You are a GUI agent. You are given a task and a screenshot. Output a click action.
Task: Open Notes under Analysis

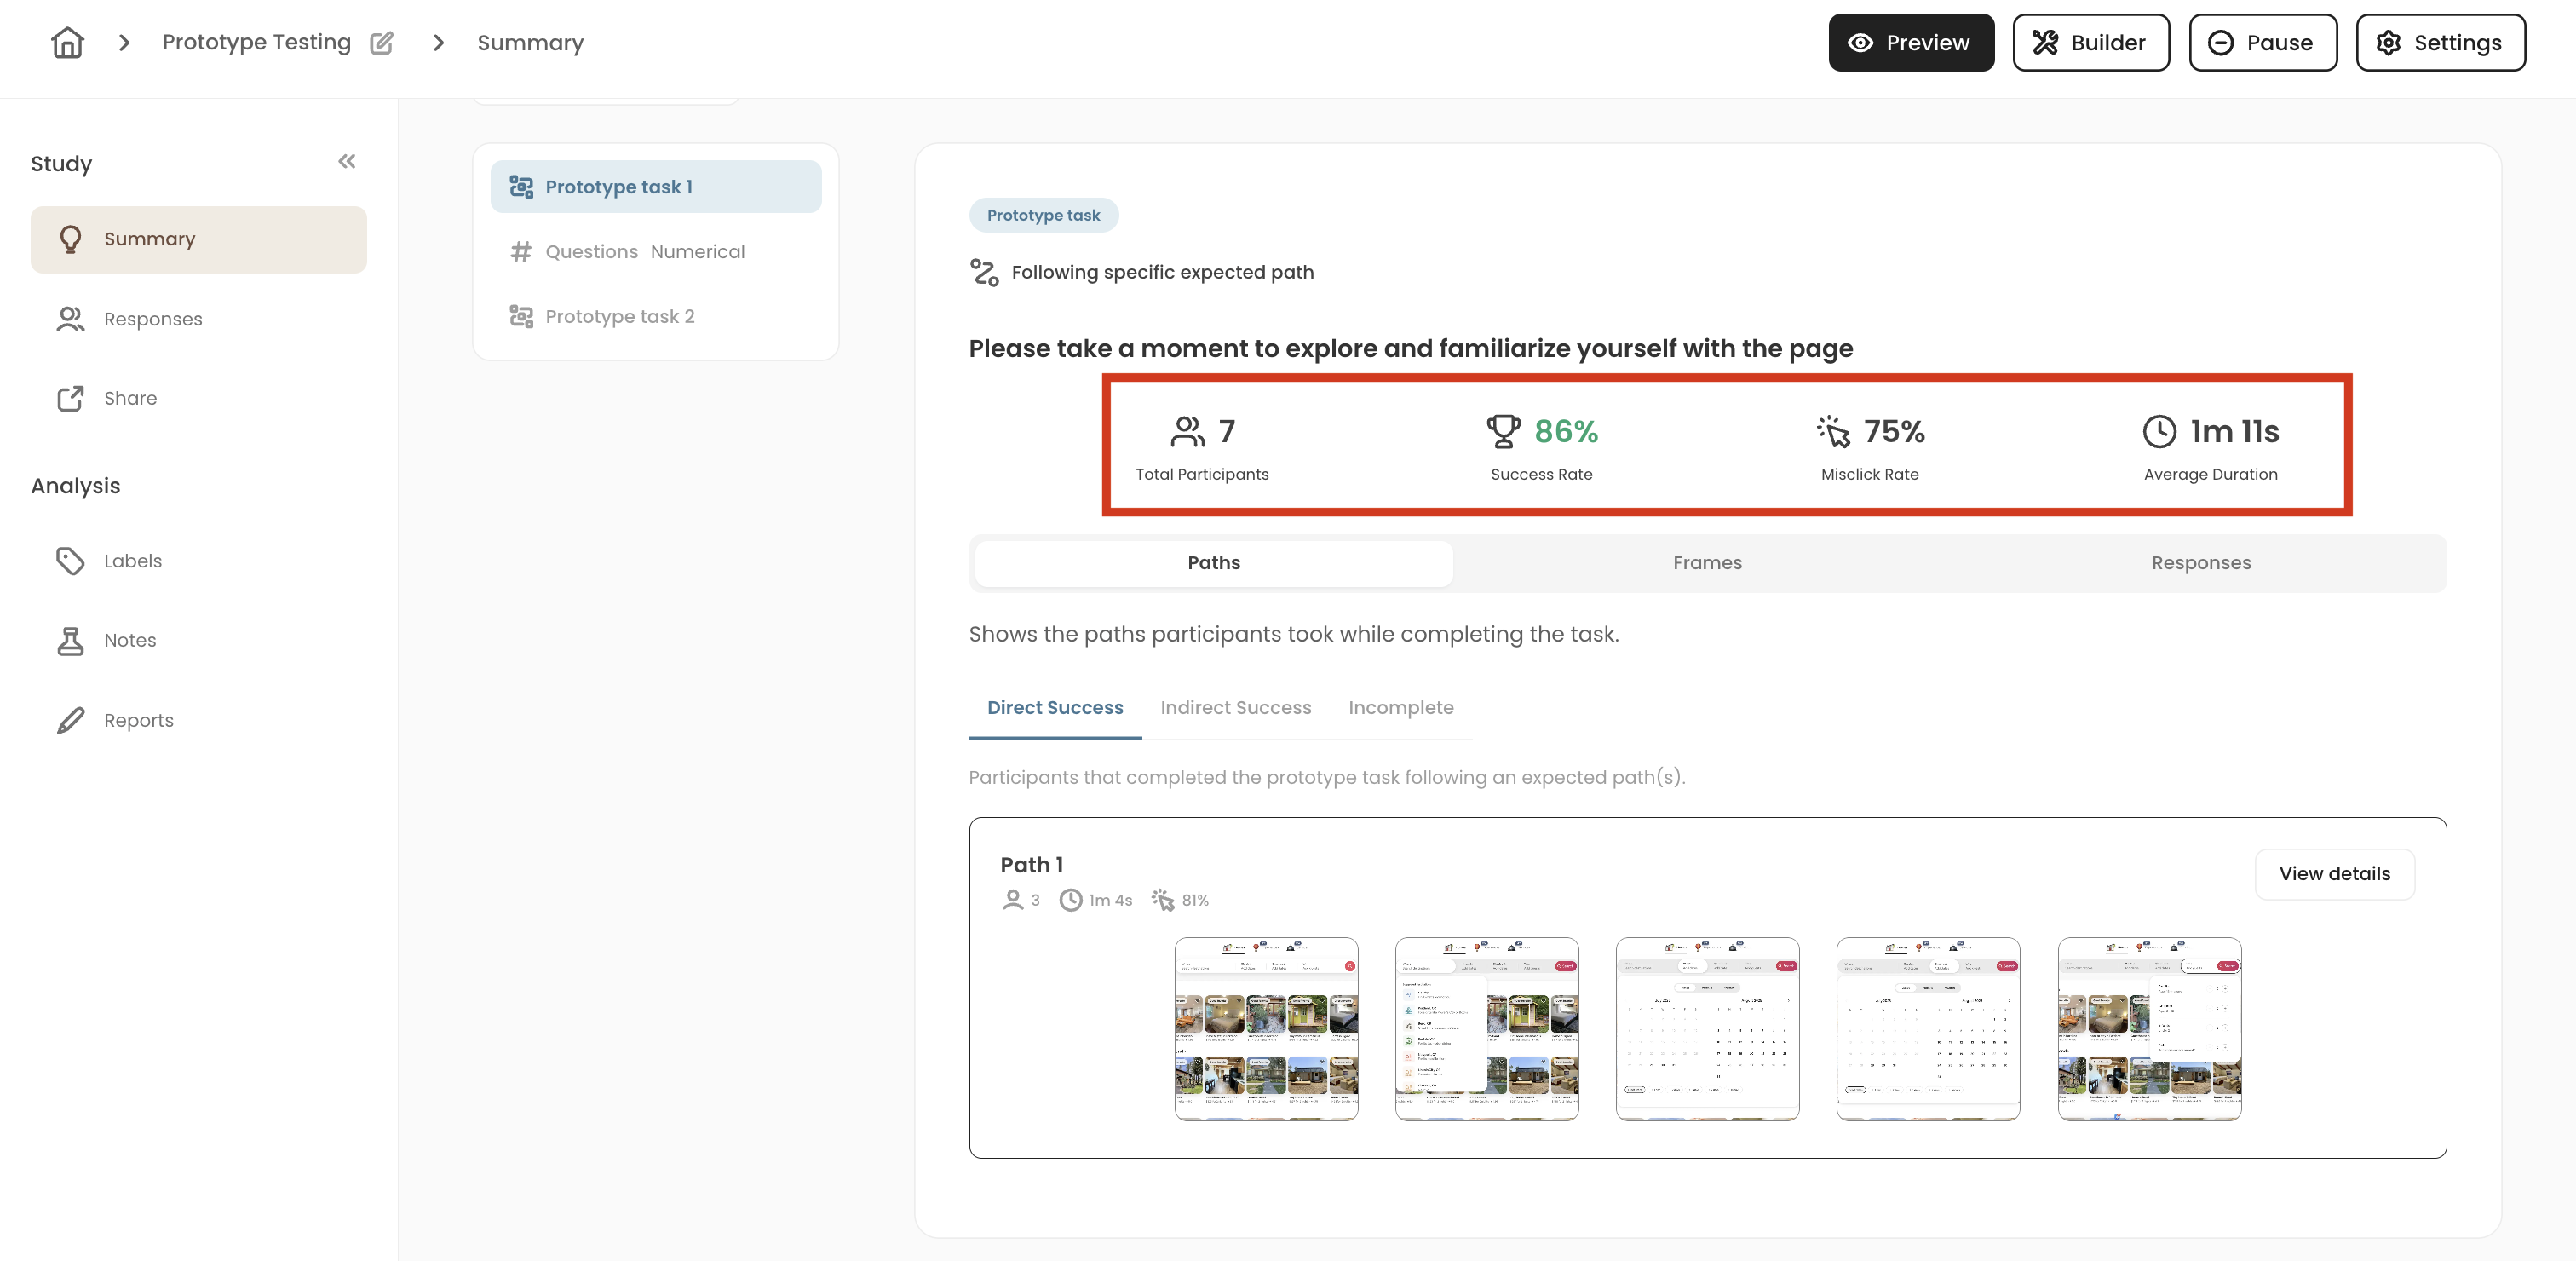coord(199,641)
